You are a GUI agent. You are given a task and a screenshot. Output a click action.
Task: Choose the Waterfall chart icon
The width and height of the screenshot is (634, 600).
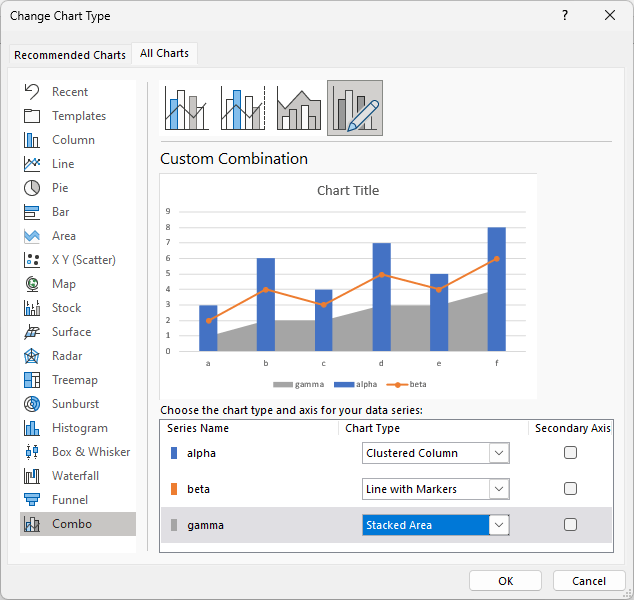point(32,476)
